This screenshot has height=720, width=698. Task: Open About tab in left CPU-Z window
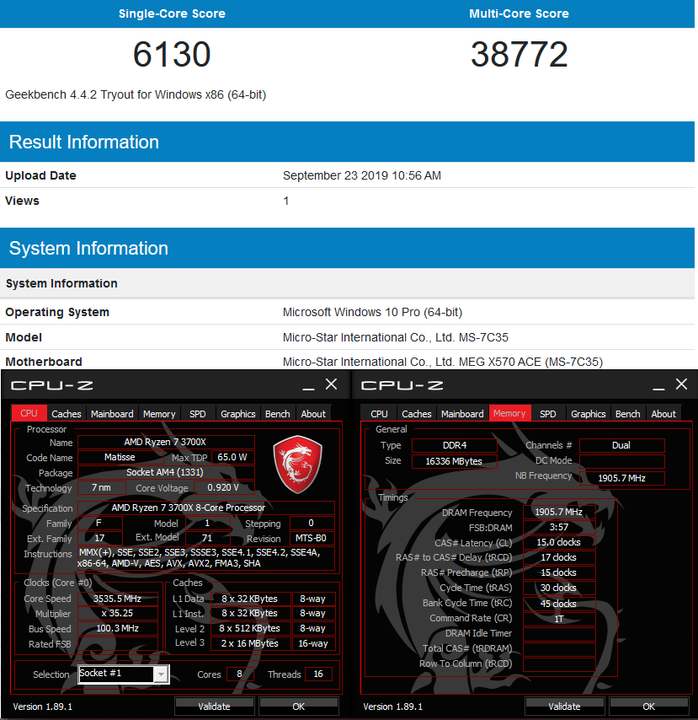click(x=313, y=413)
